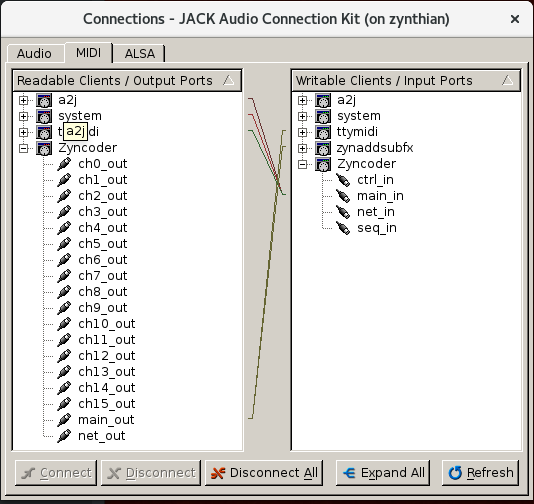The height and width of the screenshot is (504, 534).
Task: Collapse the Zyncoder client in Output Ports
Action: click(x=23, y=148)
